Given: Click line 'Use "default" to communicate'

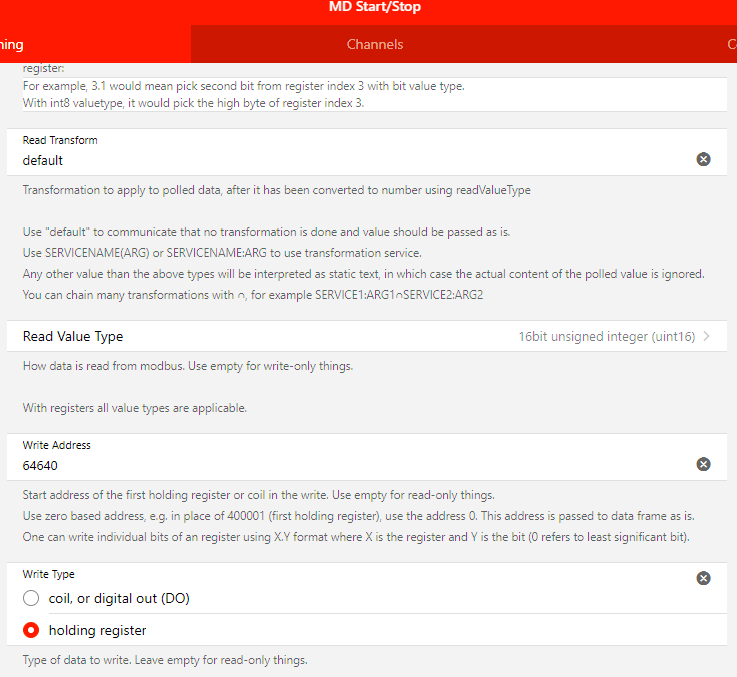Looking at the screenshot, I should pos(266,232).
